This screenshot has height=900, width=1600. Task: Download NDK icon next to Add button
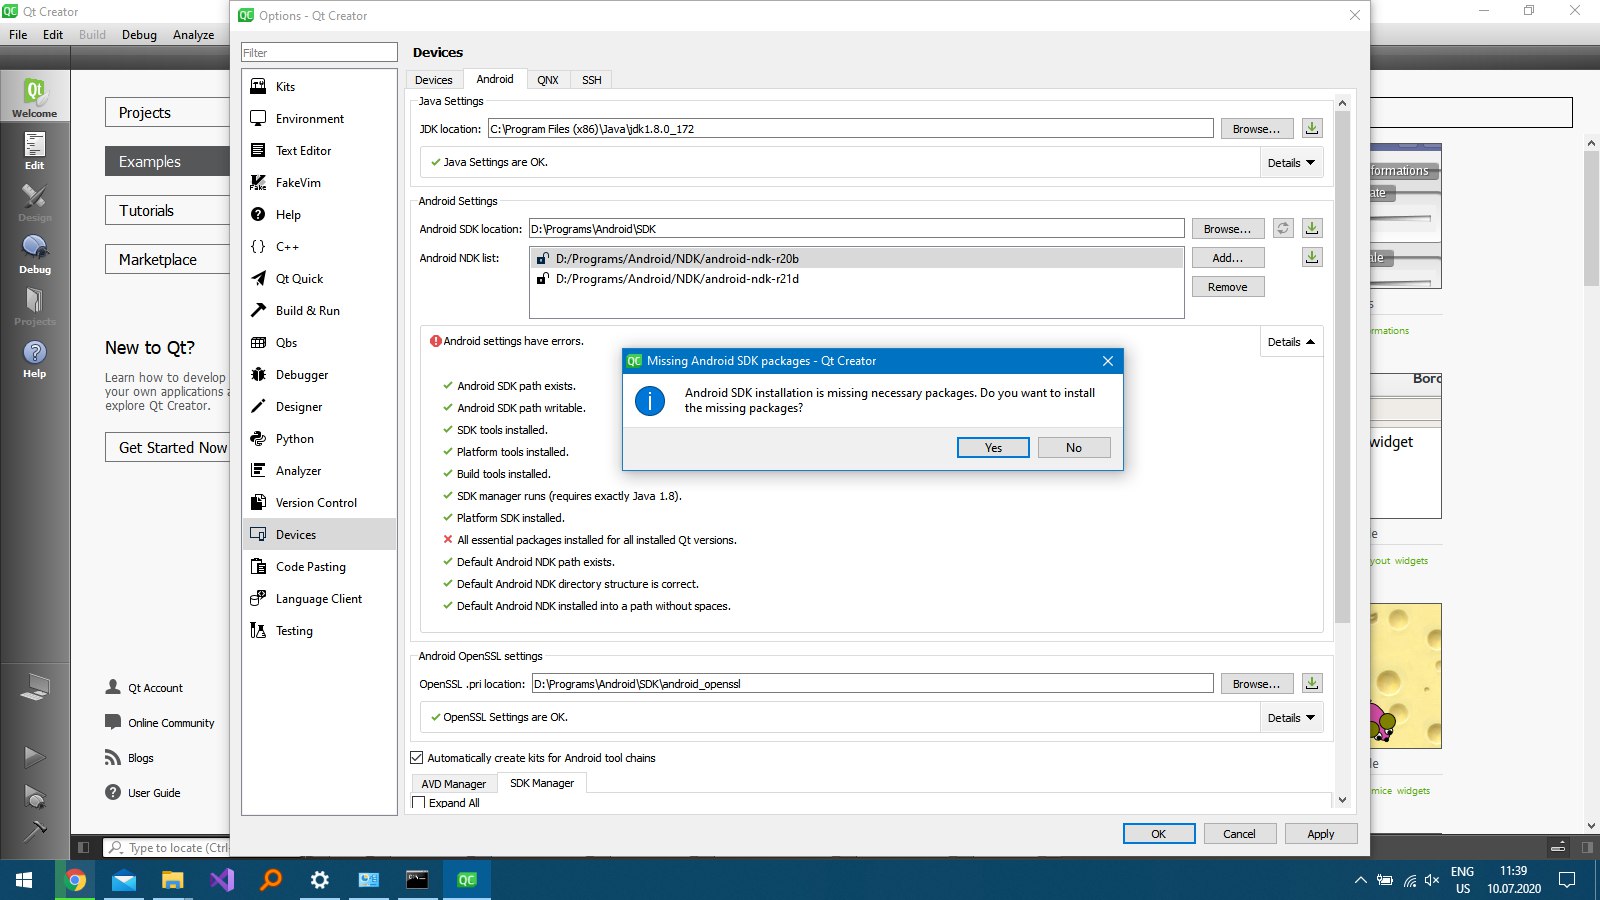[x=1312, y=257]
